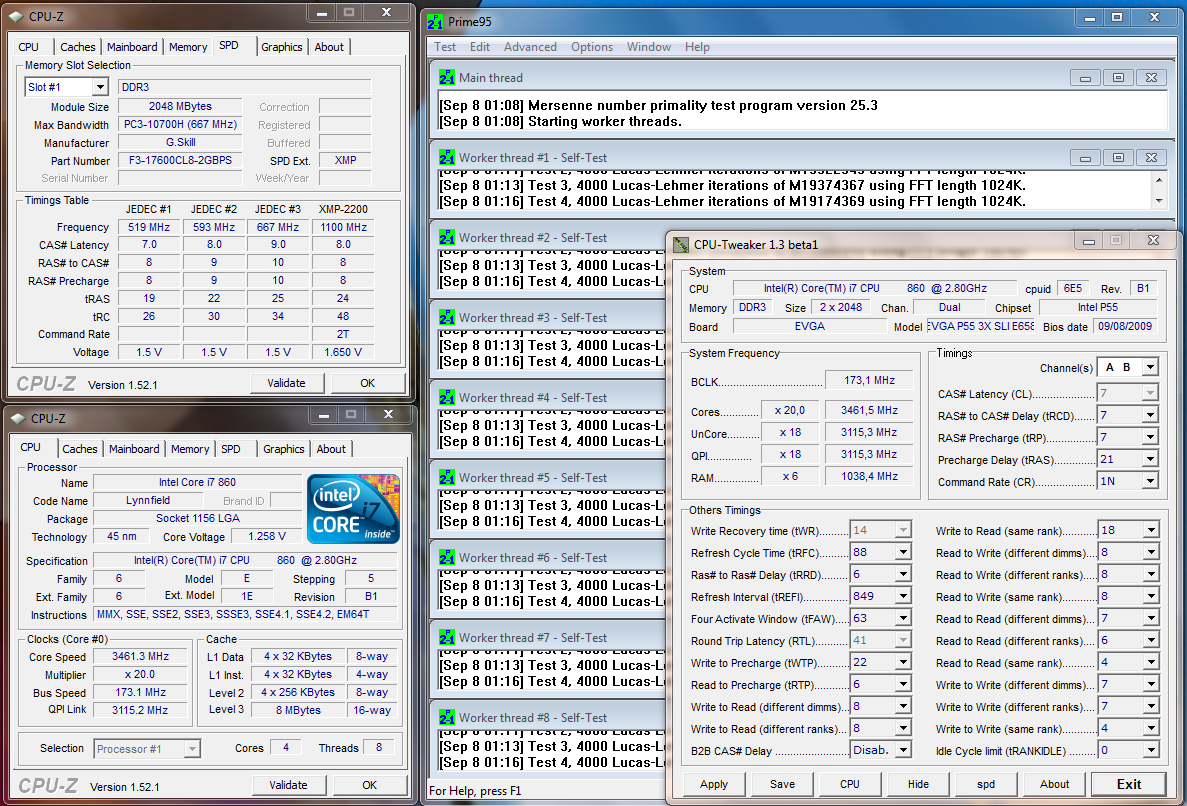1187x806 pixels.
Task: Open the Channel(s) A B dropdown
Action: tap(1150, 368)
